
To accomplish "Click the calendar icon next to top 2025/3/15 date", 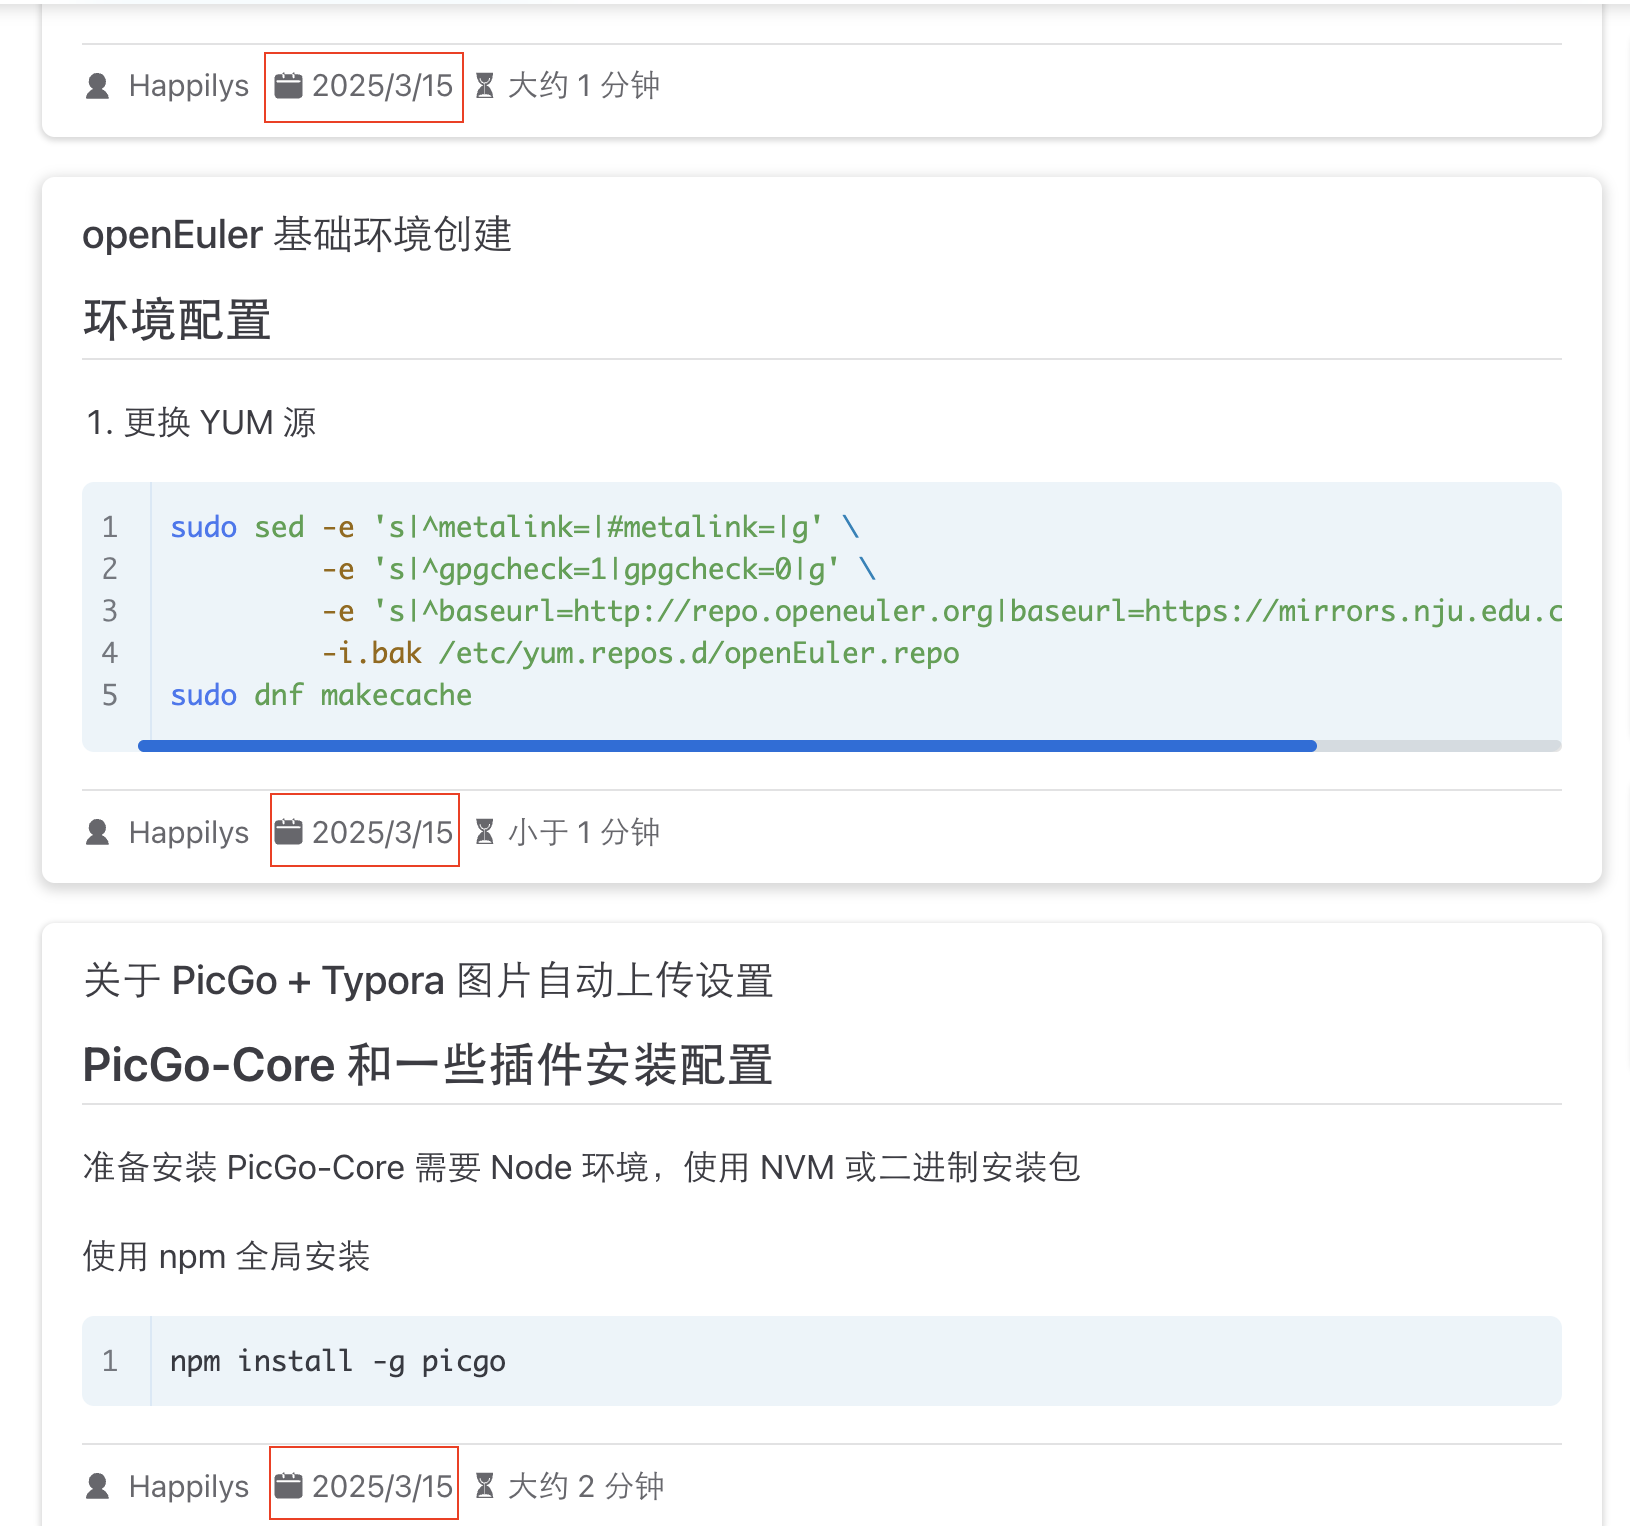I will point(289,86).
